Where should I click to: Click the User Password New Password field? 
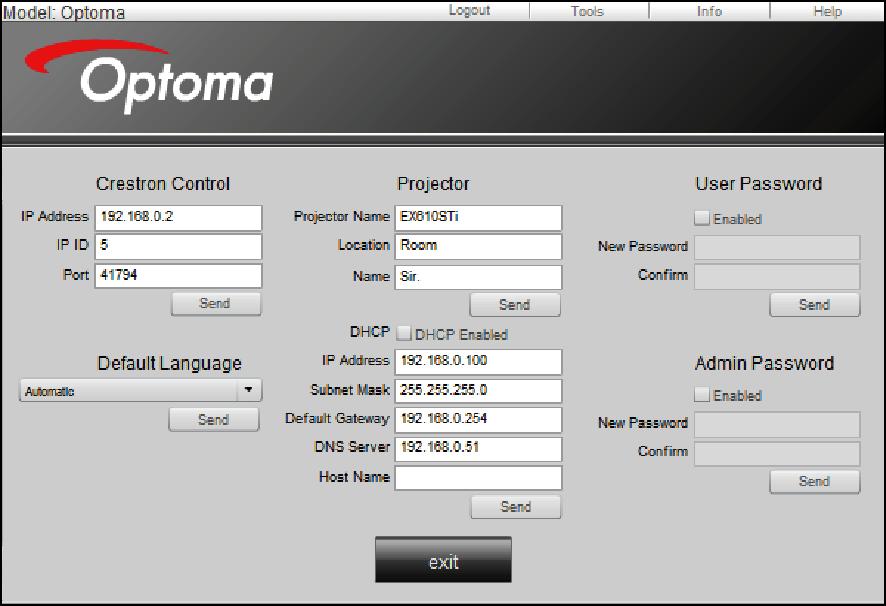coord(778,248)
